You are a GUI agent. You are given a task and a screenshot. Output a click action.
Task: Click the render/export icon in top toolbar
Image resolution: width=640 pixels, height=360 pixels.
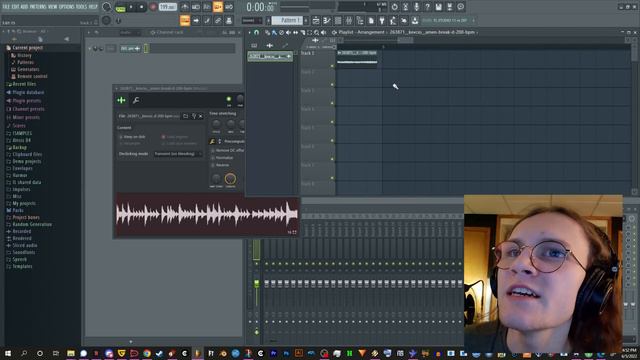(449, 7)
